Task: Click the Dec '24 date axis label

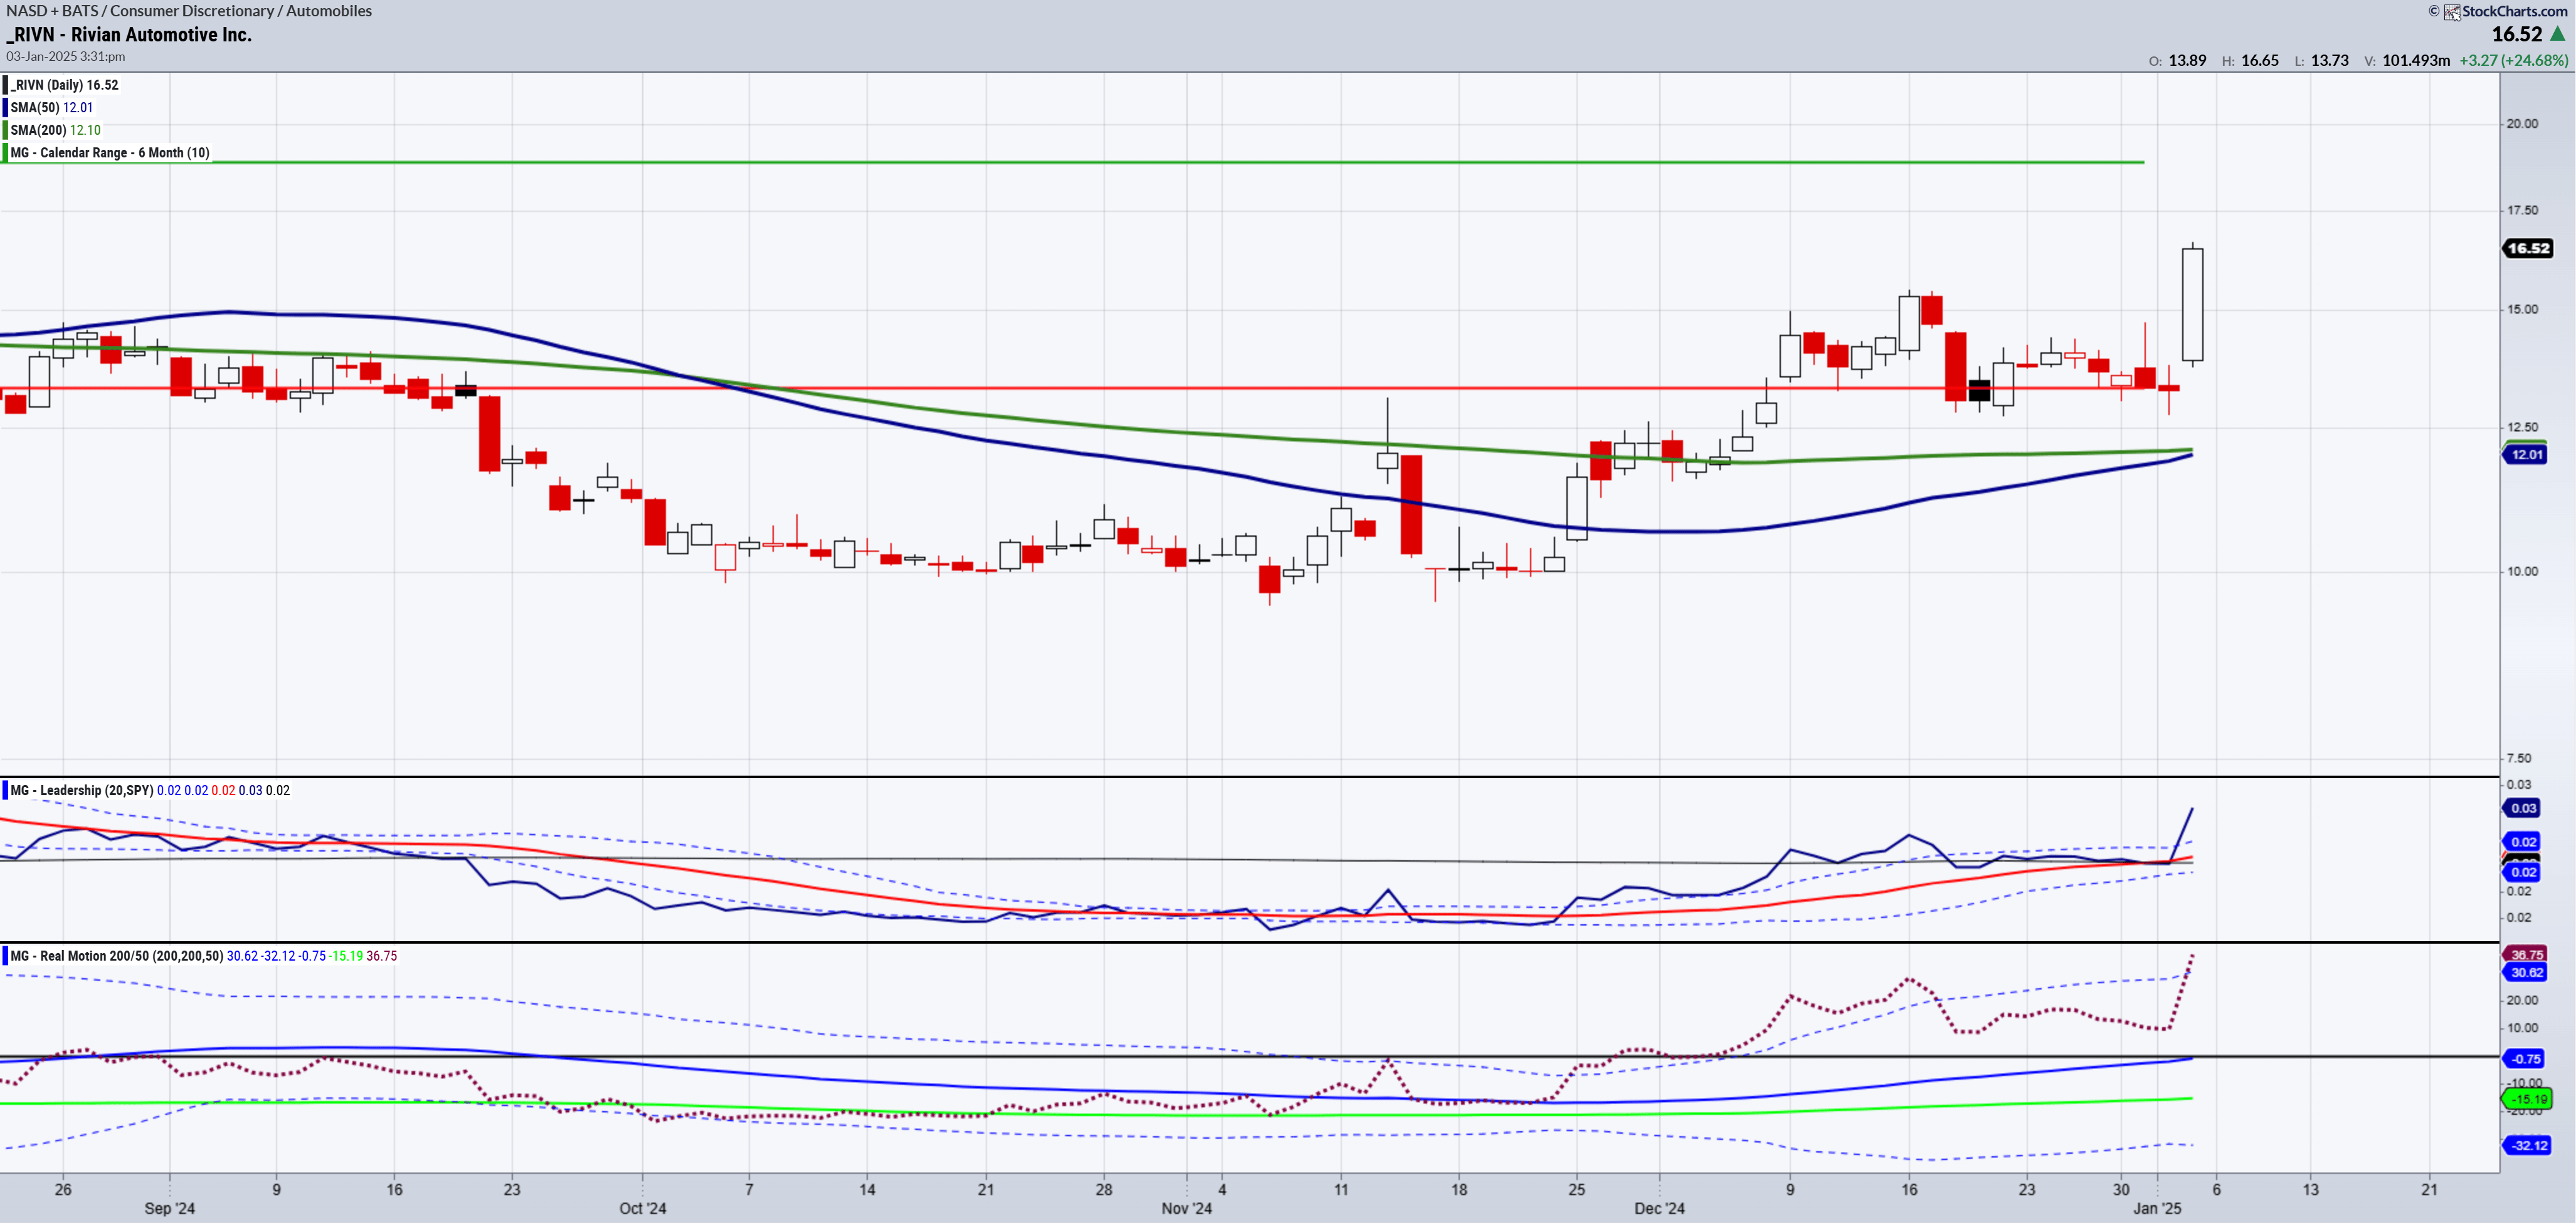Action: (x=1660, y=1208)
